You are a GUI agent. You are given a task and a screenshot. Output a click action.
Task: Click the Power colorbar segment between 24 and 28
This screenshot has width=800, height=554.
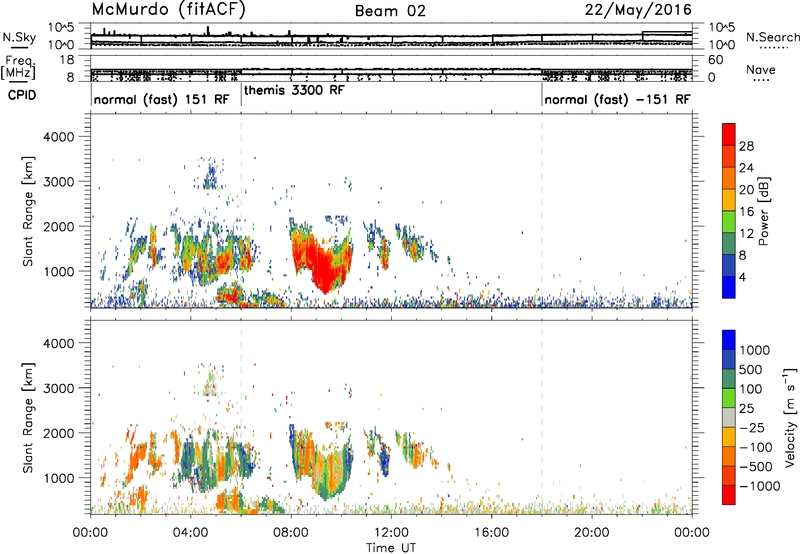[729, 156]
